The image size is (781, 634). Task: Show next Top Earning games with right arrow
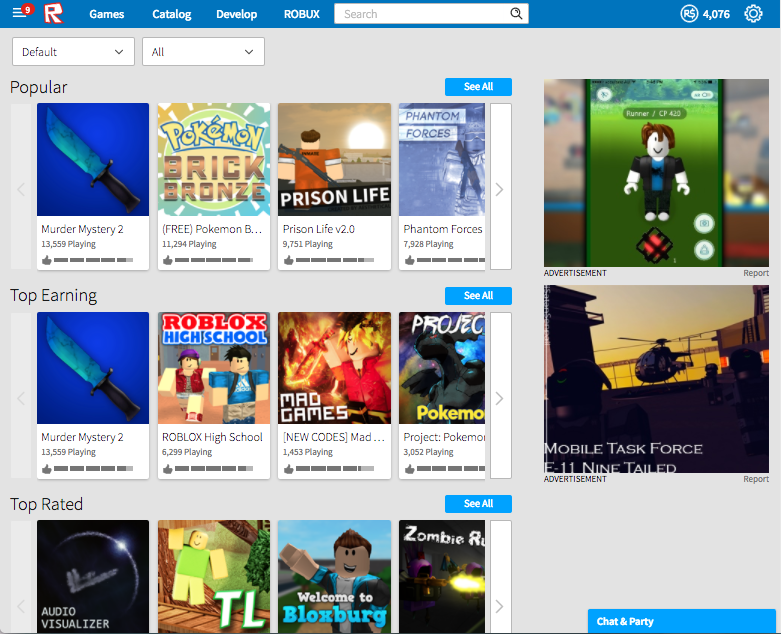pyautogui.click(x=501, y=395)
